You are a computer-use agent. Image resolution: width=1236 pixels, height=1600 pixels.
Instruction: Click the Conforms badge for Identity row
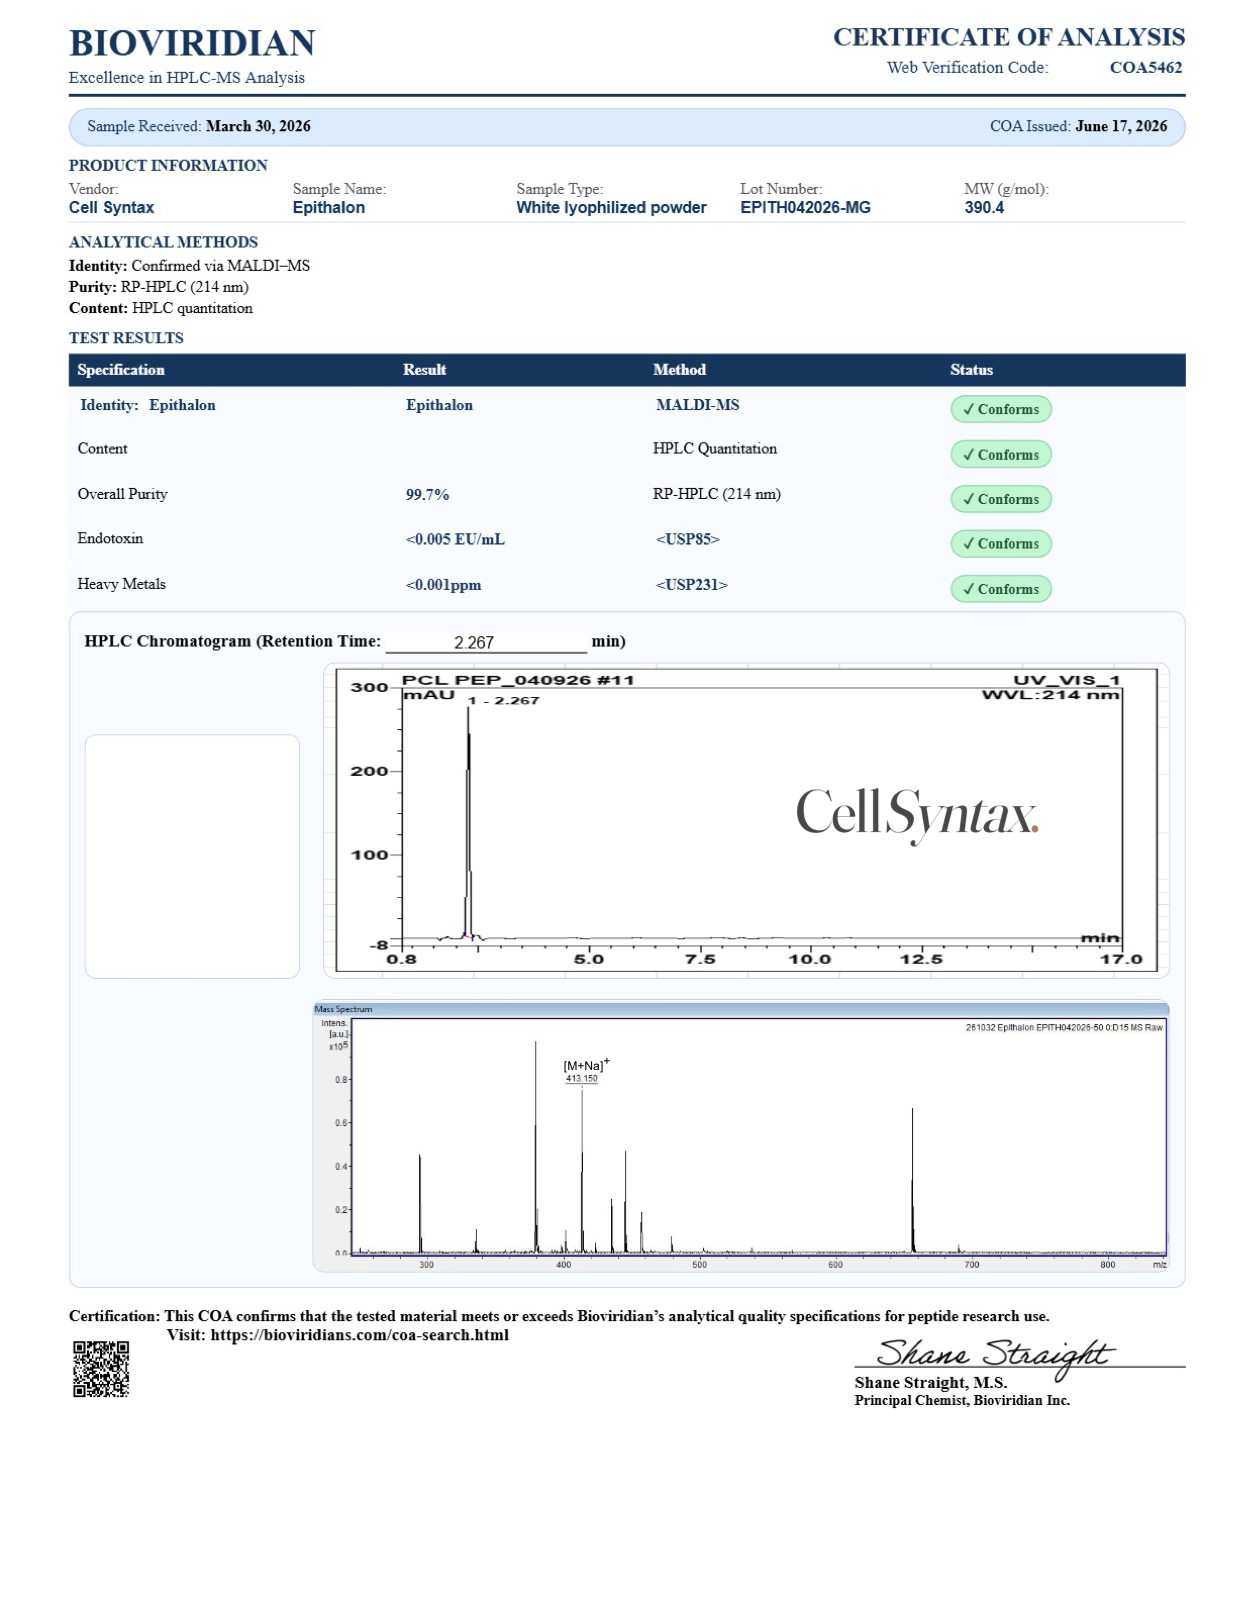click(x=1001, y=409)
